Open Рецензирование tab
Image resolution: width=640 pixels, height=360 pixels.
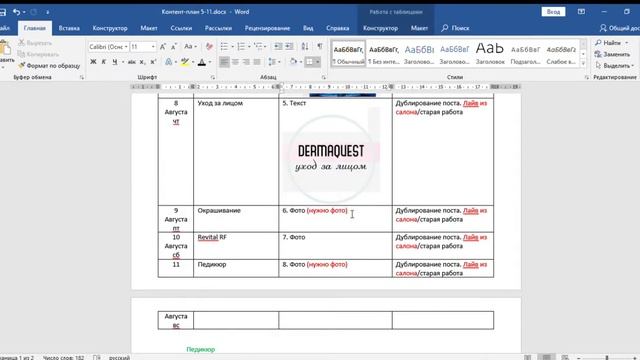(x=267, y=28)
